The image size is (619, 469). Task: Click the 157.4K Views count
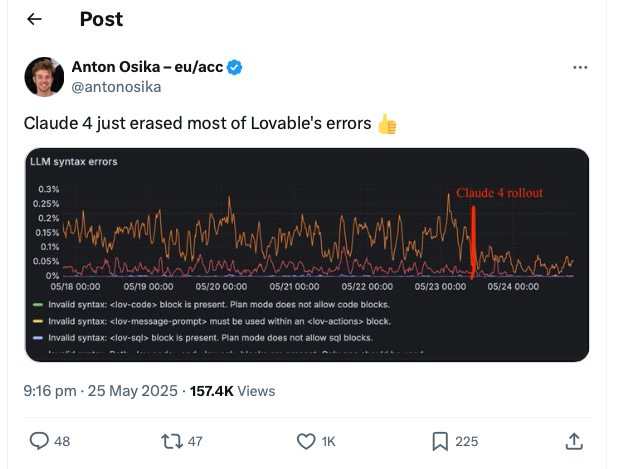(232, 390)
